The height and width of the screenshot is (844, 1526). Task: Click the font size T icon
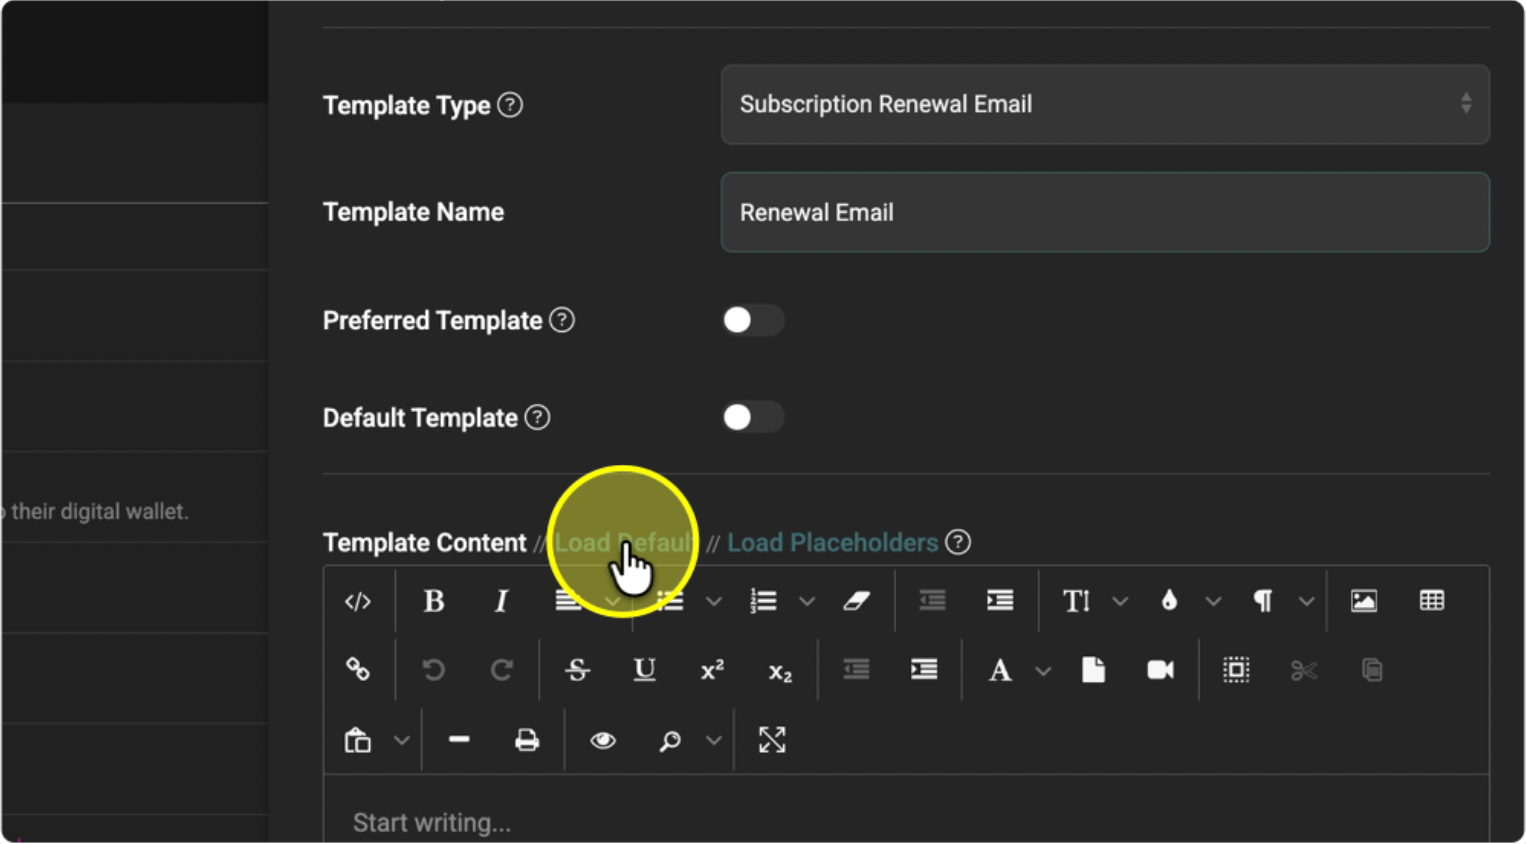(1076, 601)
